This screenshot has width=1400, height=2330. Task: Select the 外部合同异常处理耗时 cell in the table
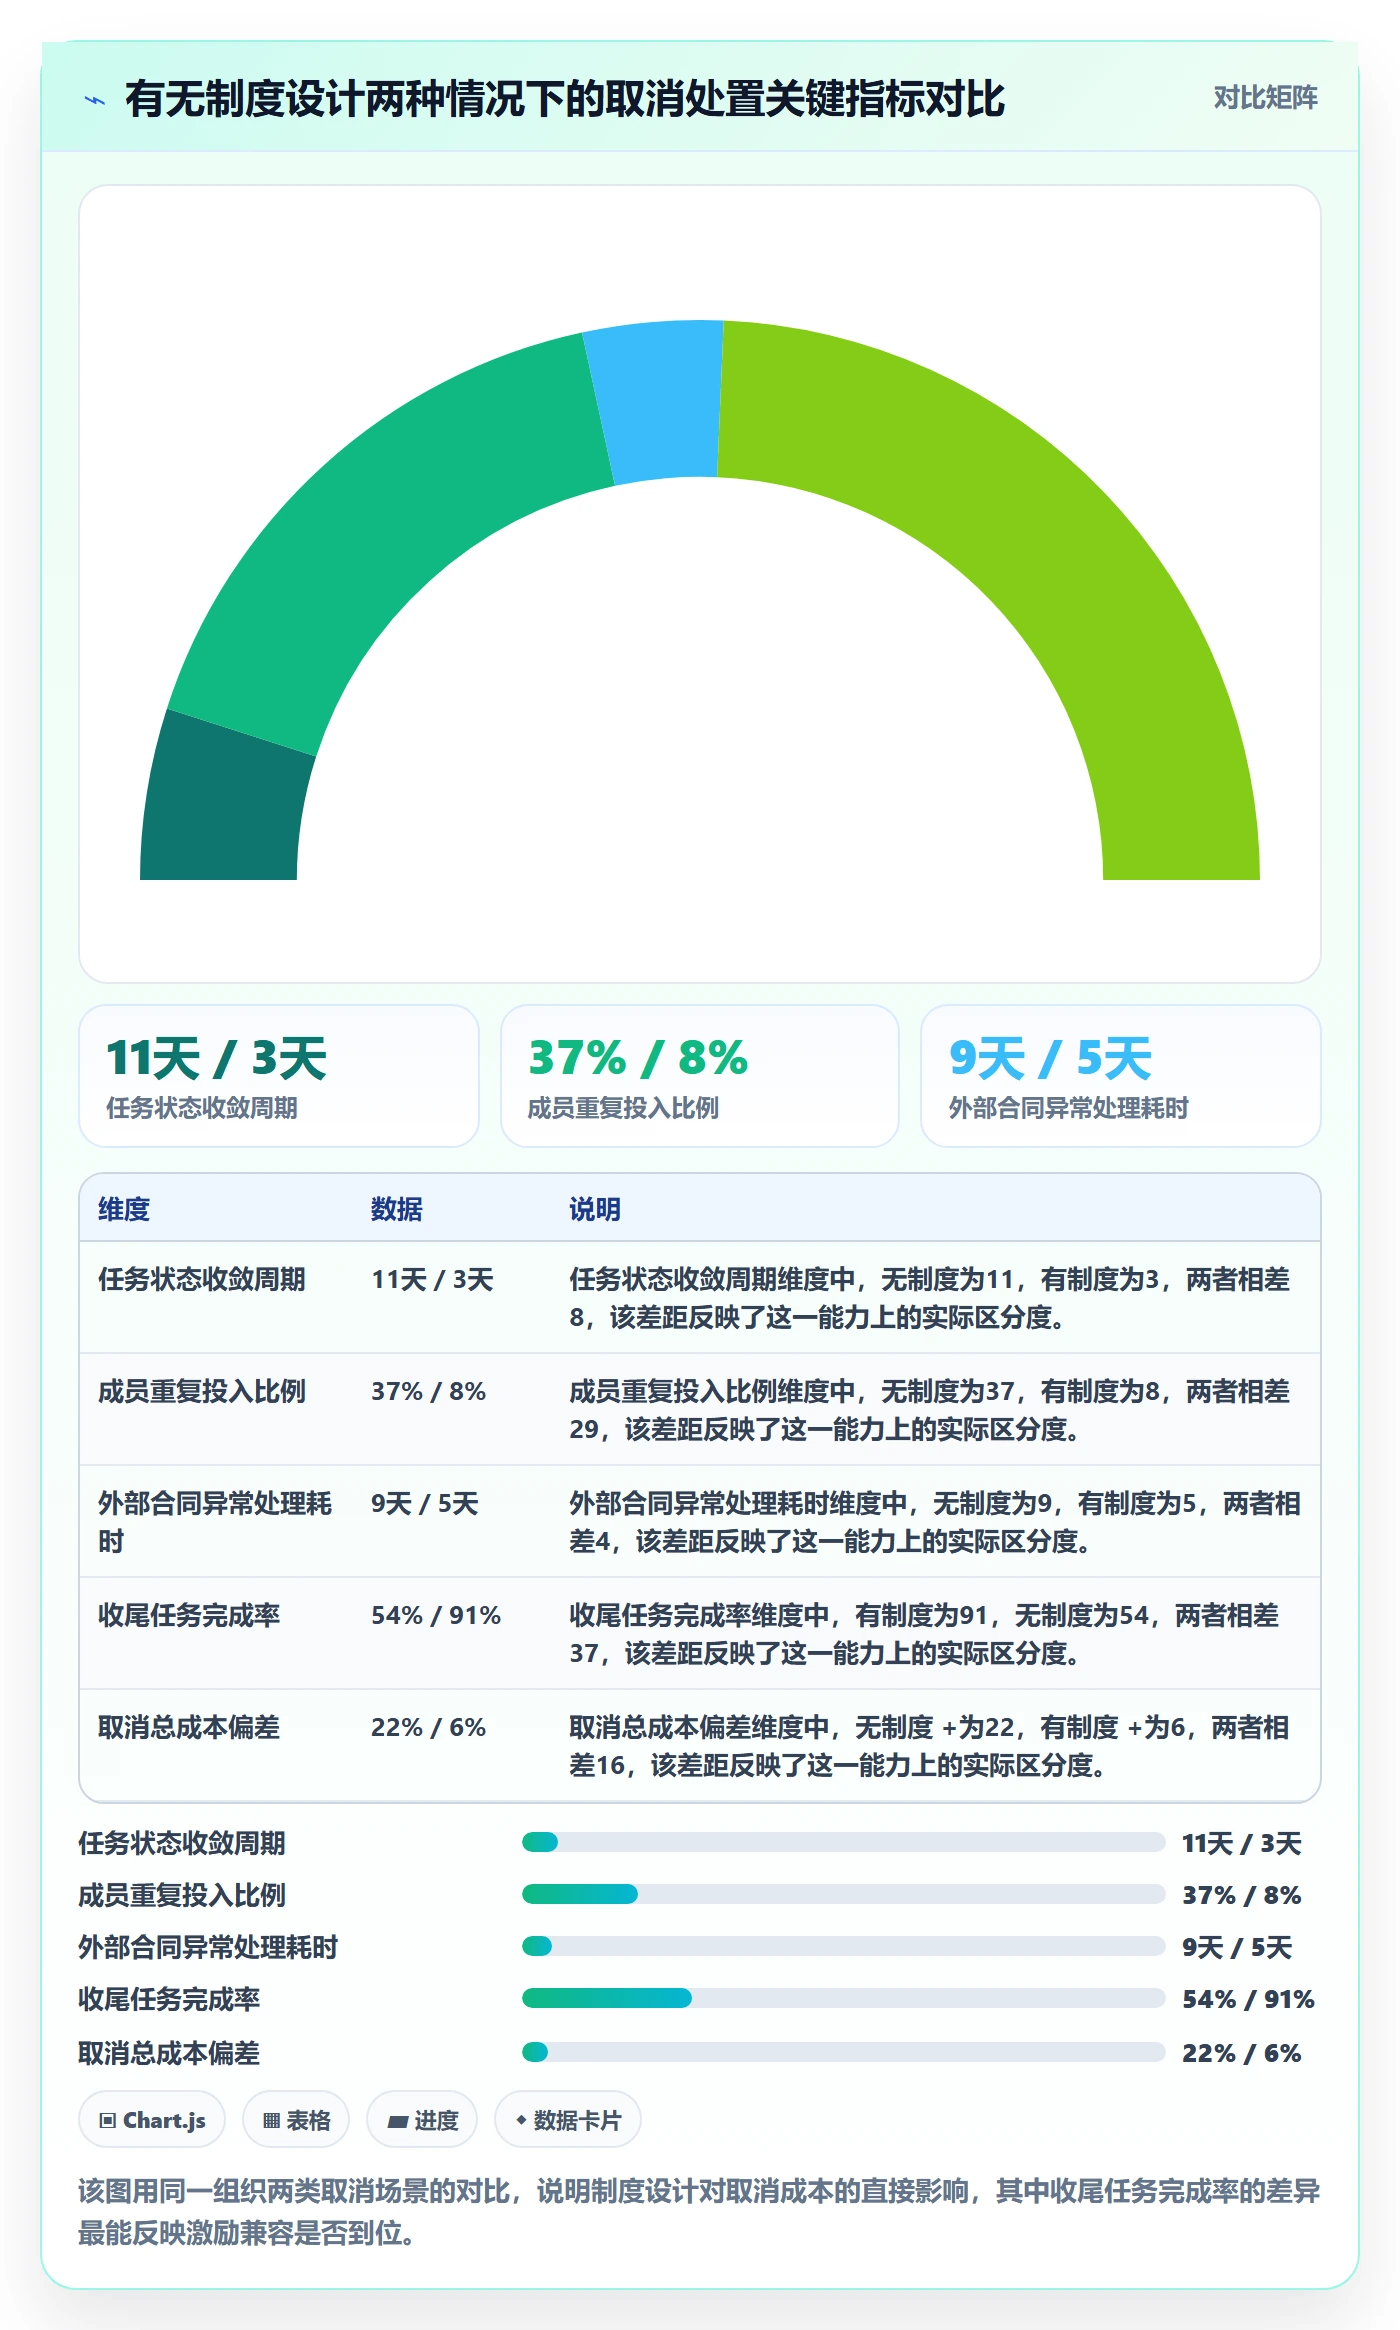[216, 1522]
